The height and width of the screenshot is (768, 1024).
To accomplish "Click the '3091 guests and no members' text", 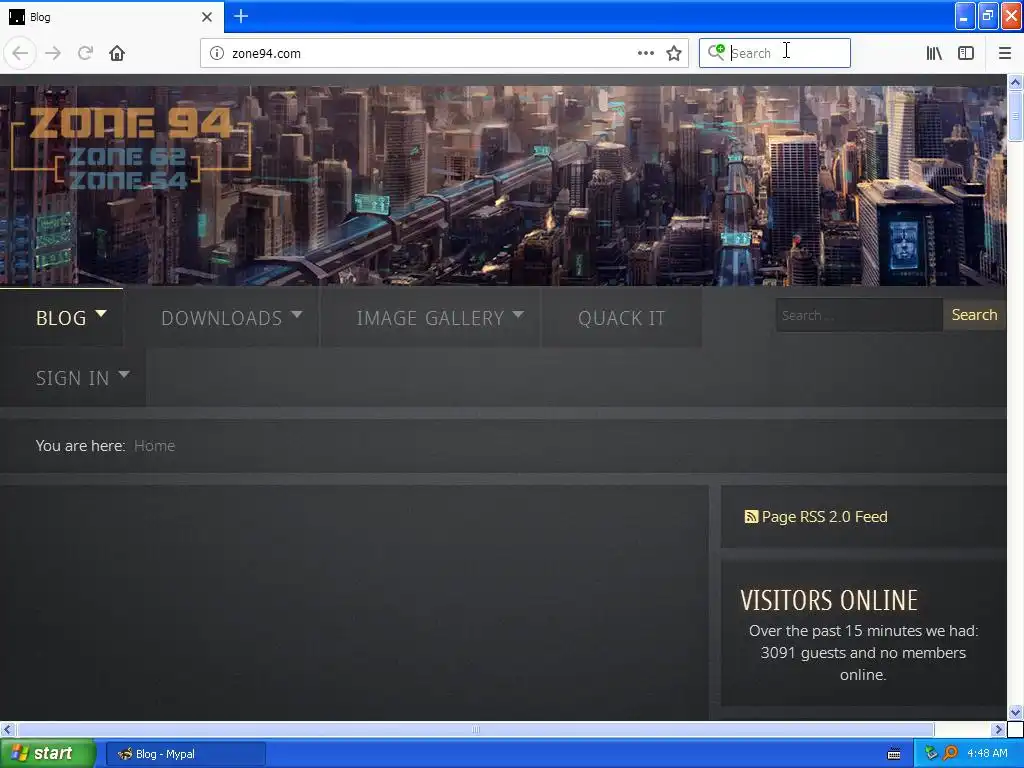I will tap(863, 652).
